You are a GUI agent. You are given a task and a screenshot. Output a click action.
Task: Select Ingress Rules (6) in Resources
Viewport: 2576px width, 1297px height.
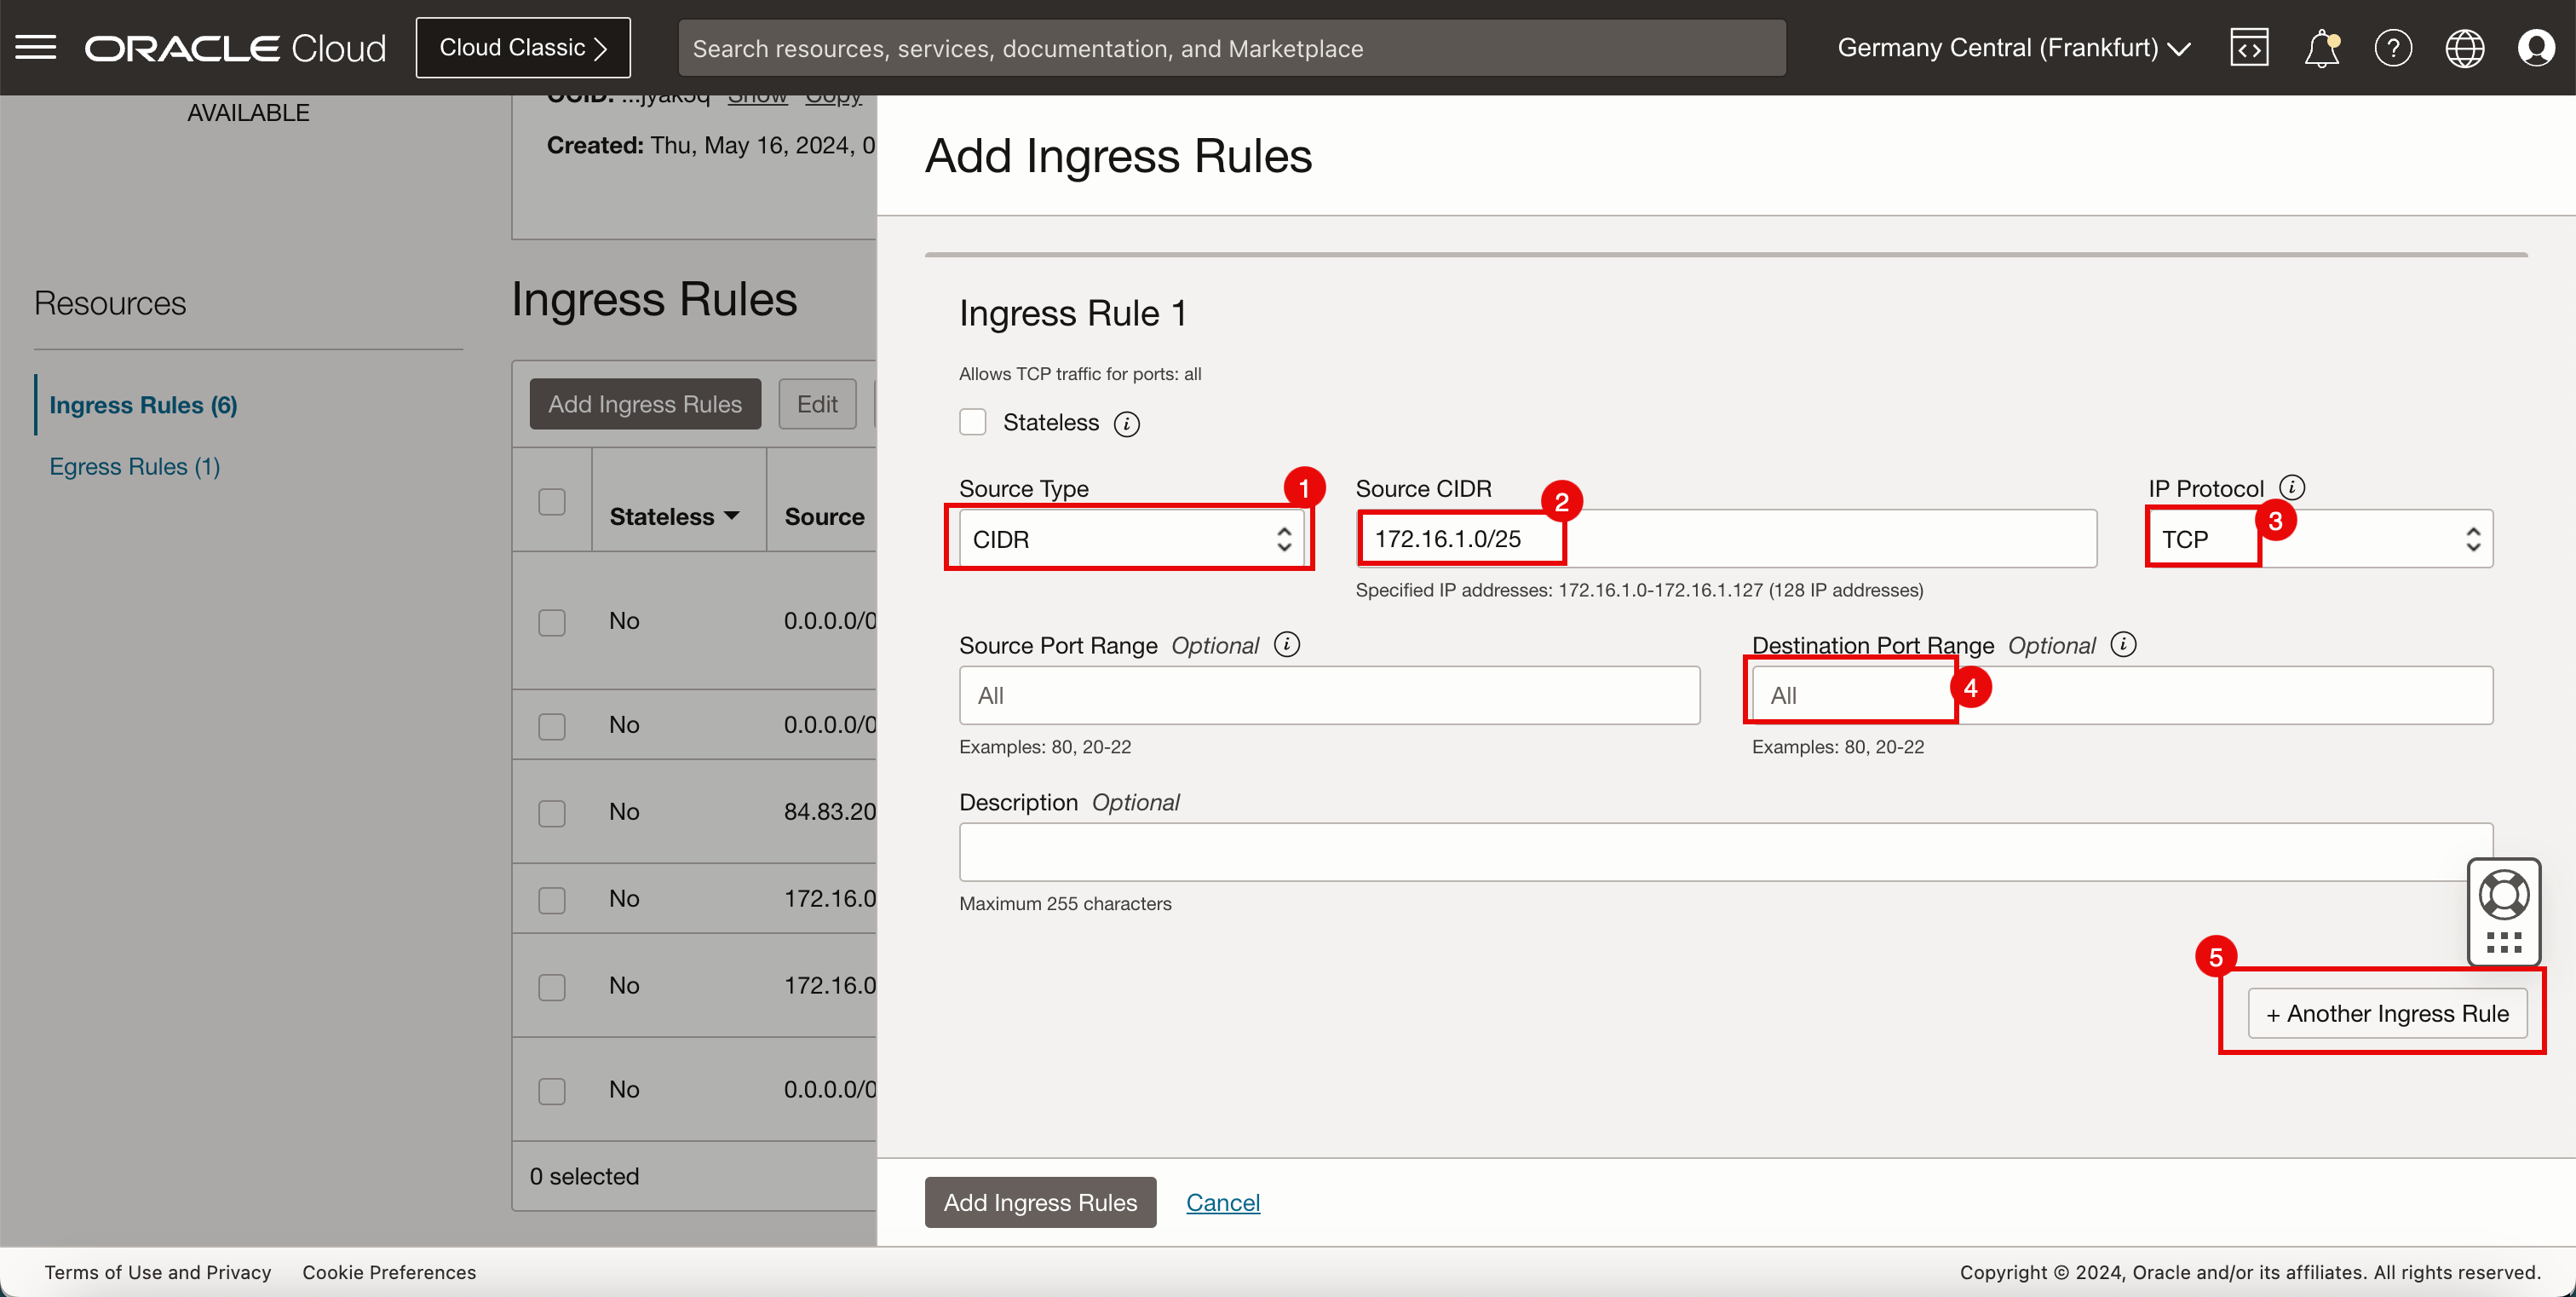pos(143,405)
